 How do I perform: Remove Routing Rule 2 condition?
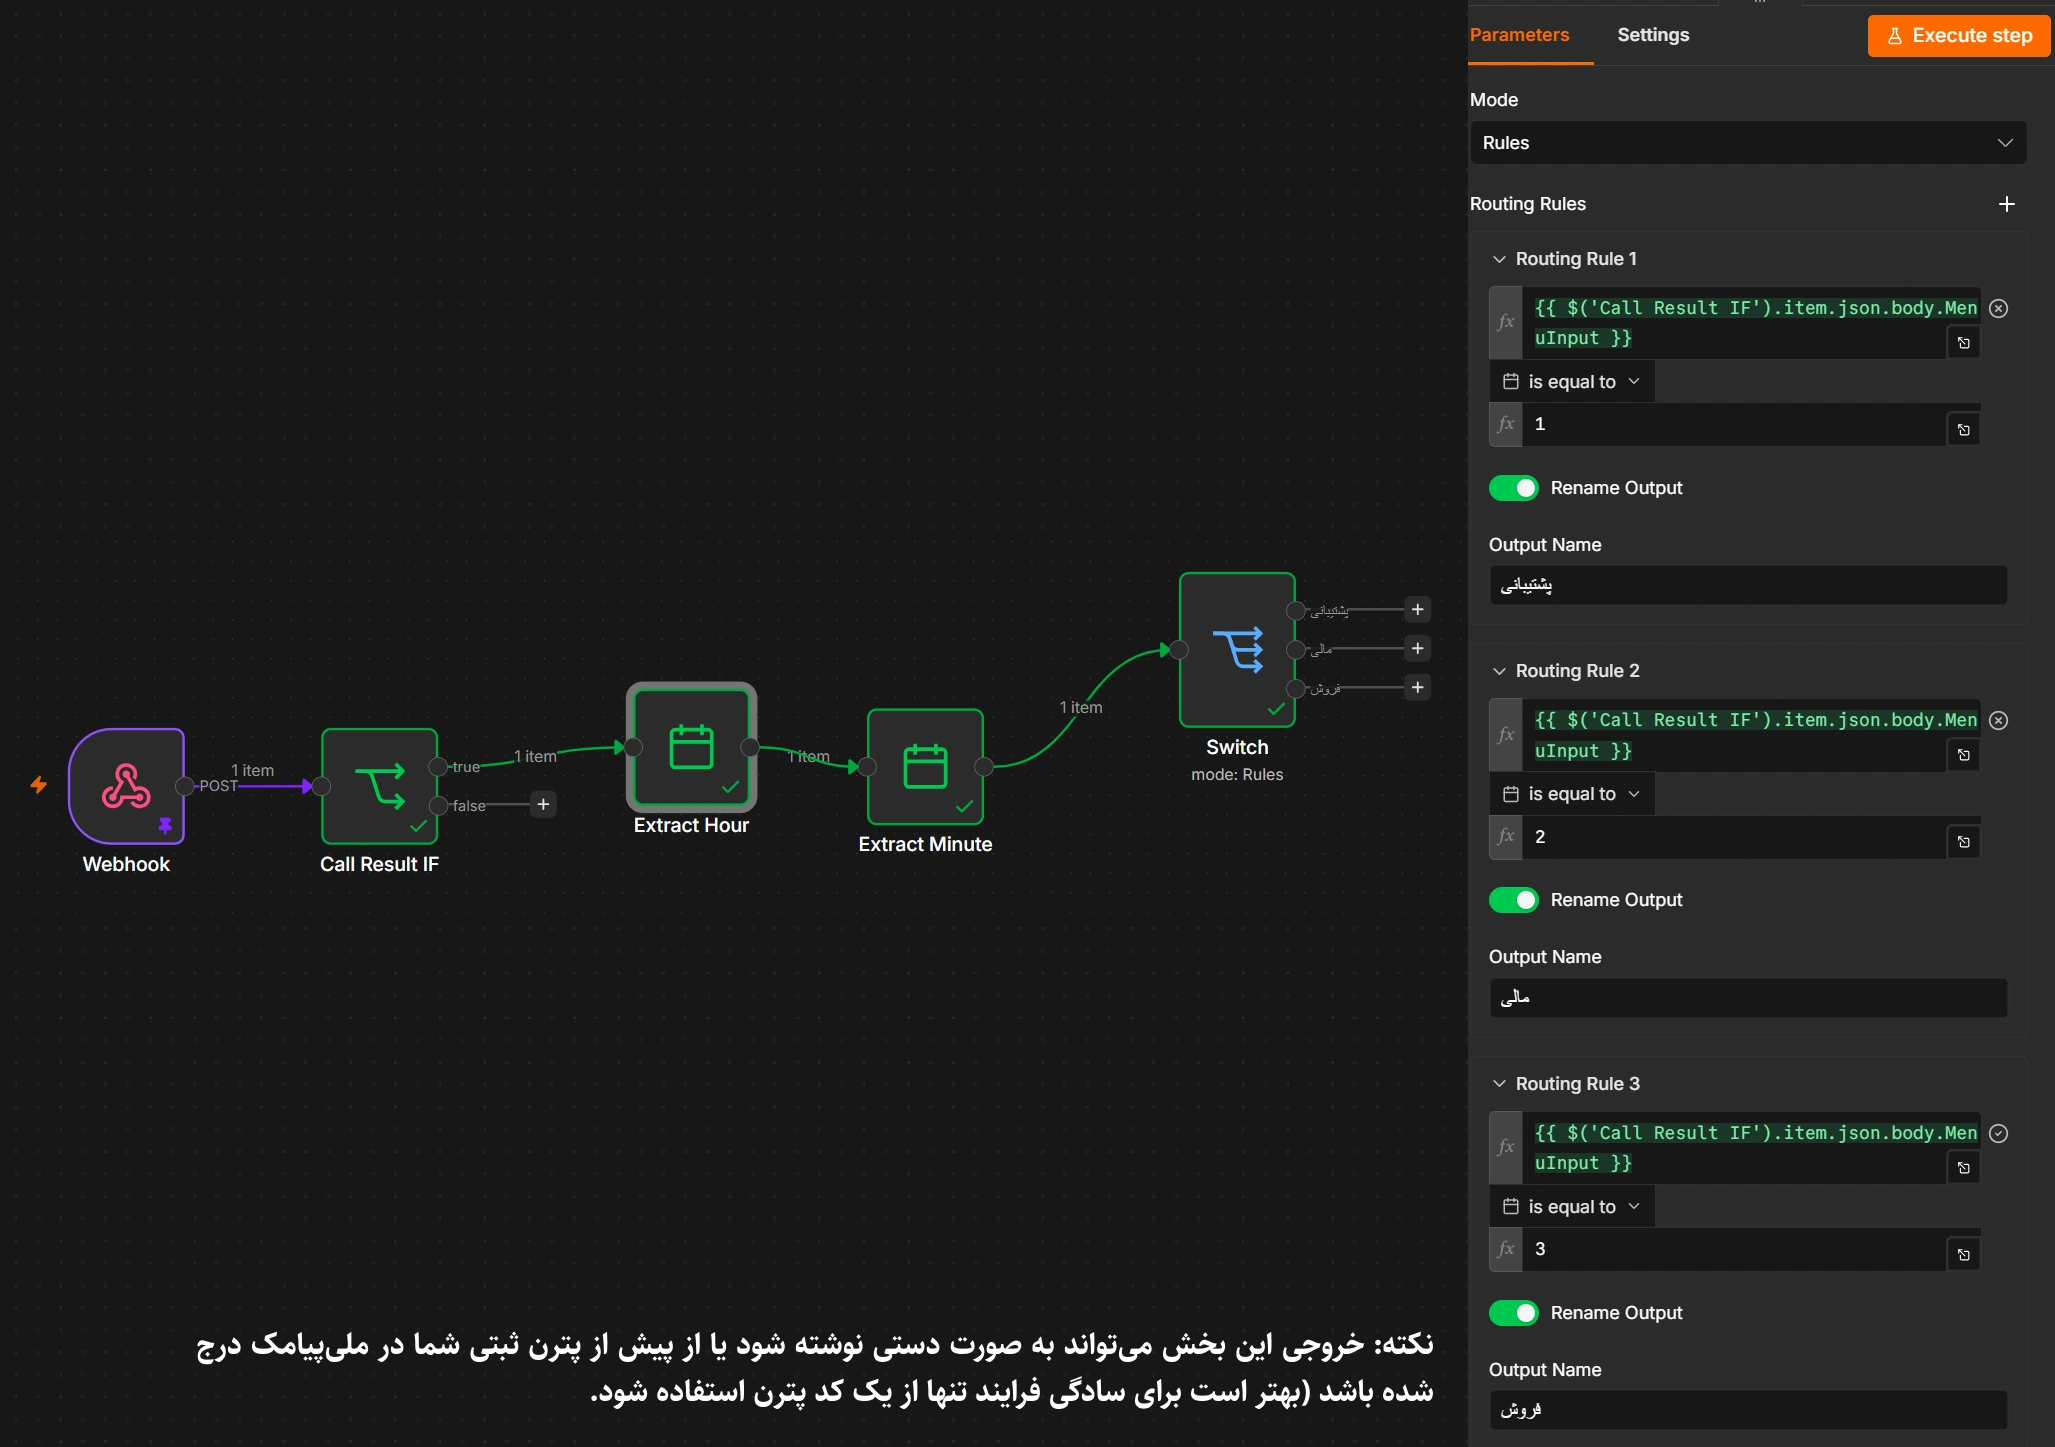pyautogui.click(x=1998, y=720)
